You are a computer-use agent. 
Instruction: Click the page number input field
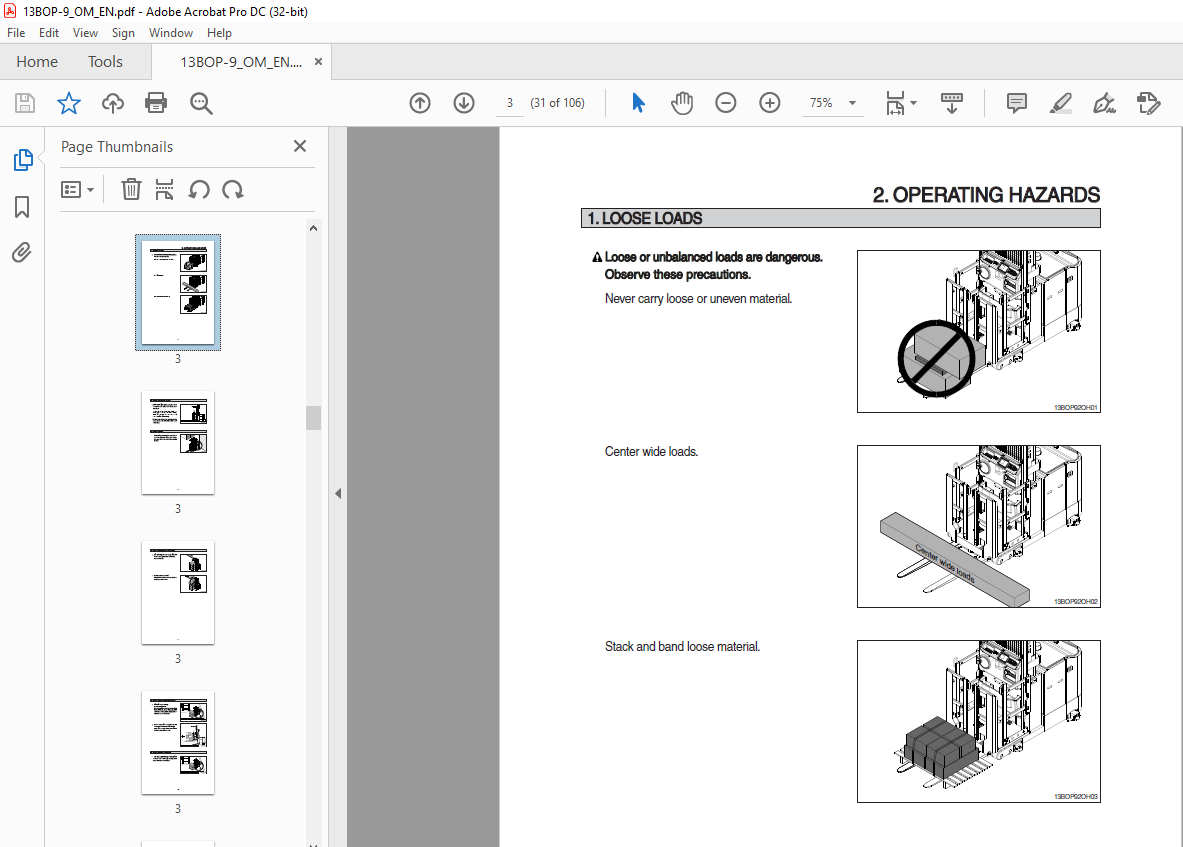point(510,103)
